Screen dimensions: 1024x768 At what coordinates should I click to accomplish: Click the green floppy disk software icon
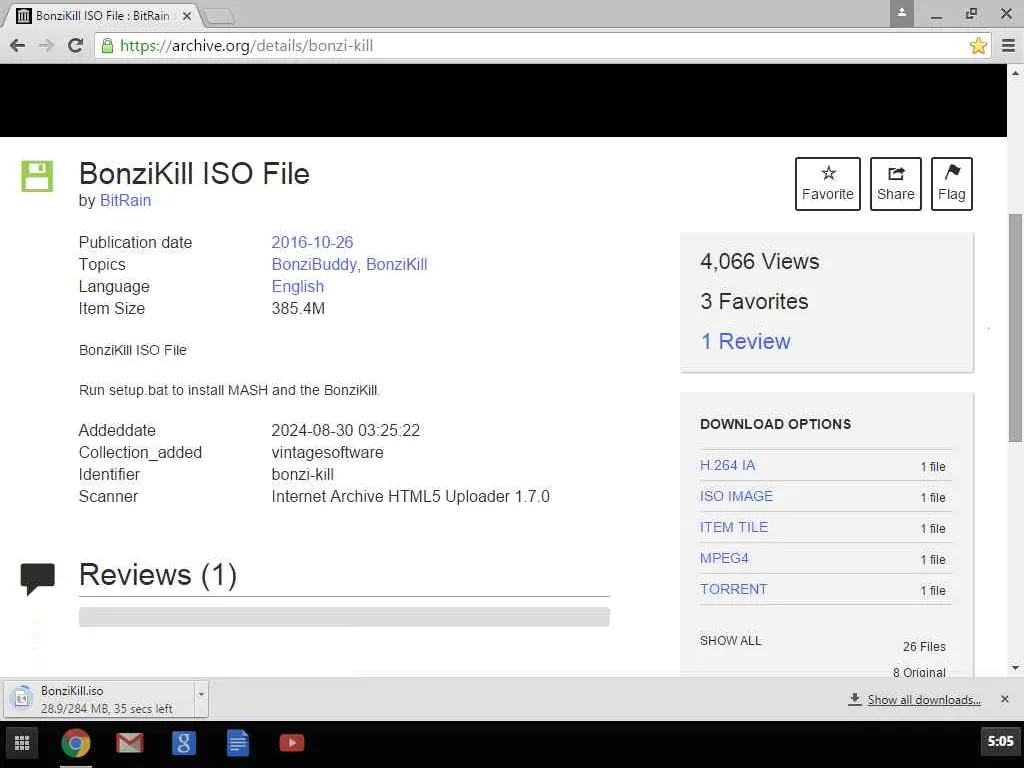pyautogui.click(x=37, y=176)
